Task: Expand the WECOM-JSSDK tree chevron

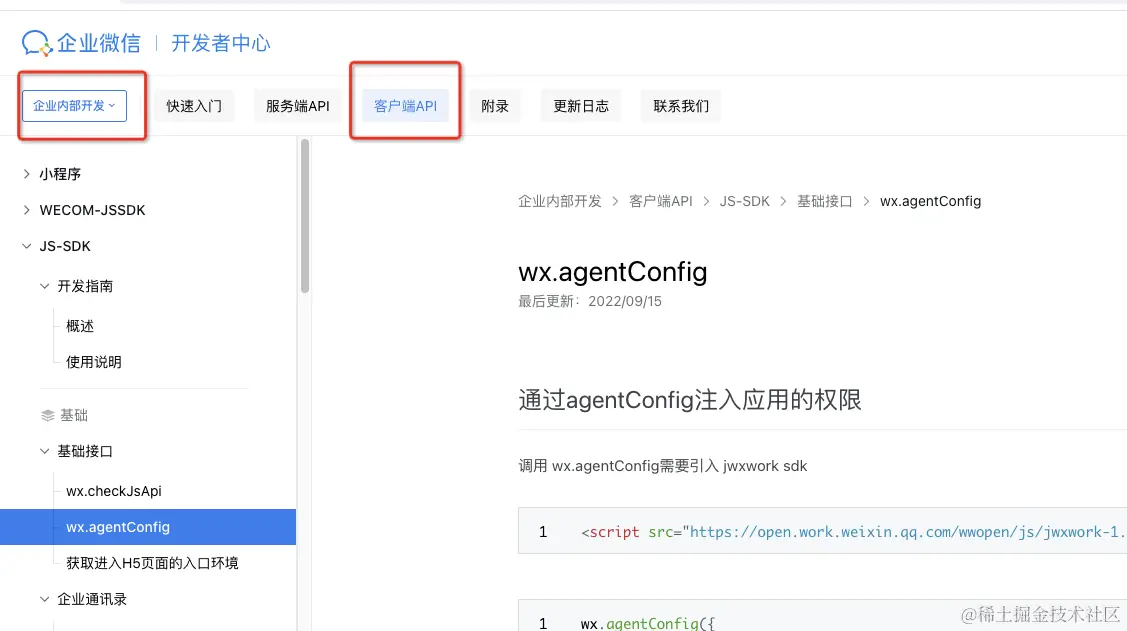Action: [x=27, y=210]
